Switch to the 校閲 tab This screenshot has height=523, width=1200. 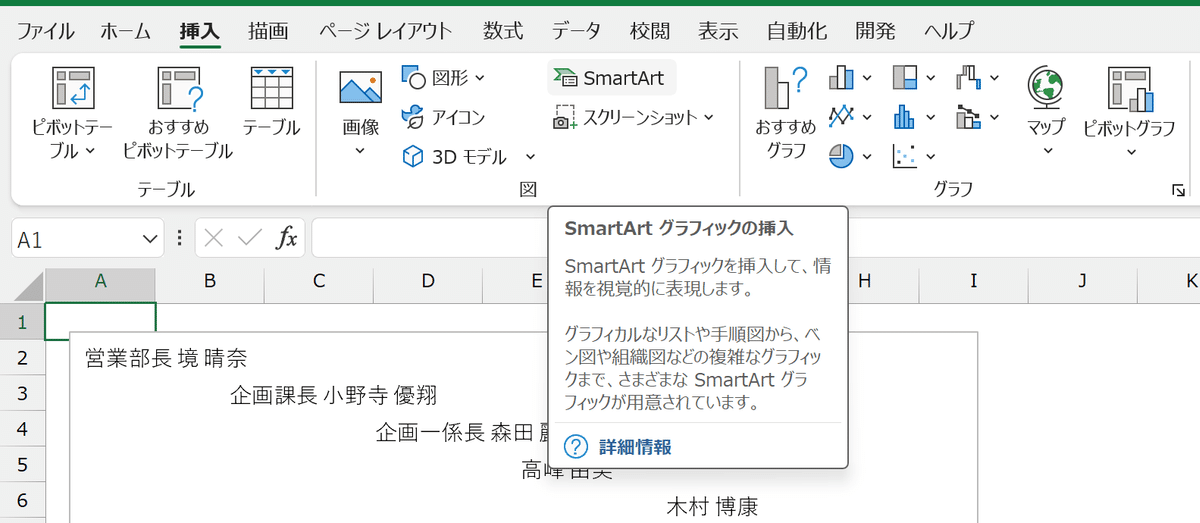(650, 31)
